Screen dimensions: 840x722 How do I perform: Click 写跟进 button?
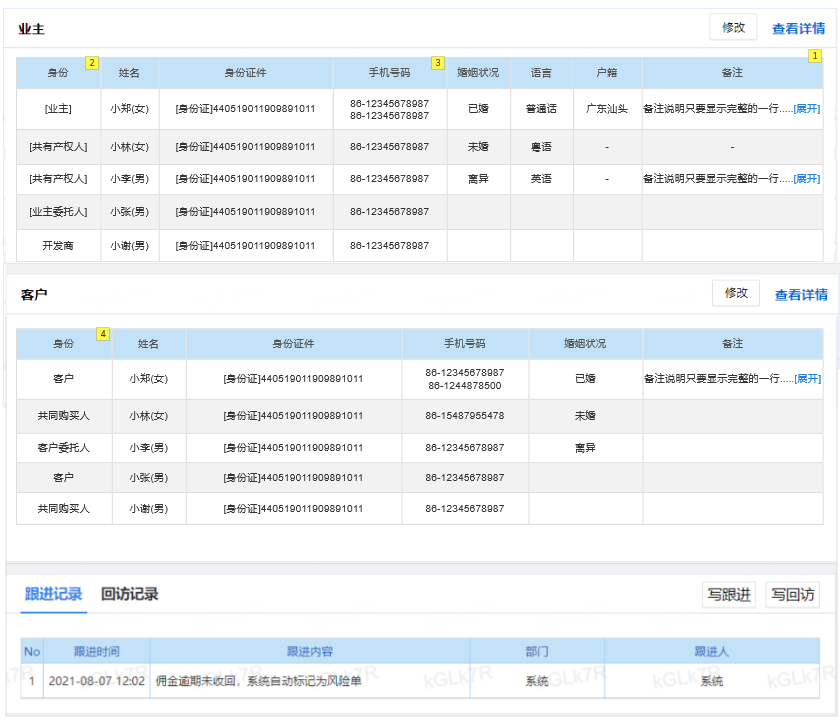coord(729,595)
